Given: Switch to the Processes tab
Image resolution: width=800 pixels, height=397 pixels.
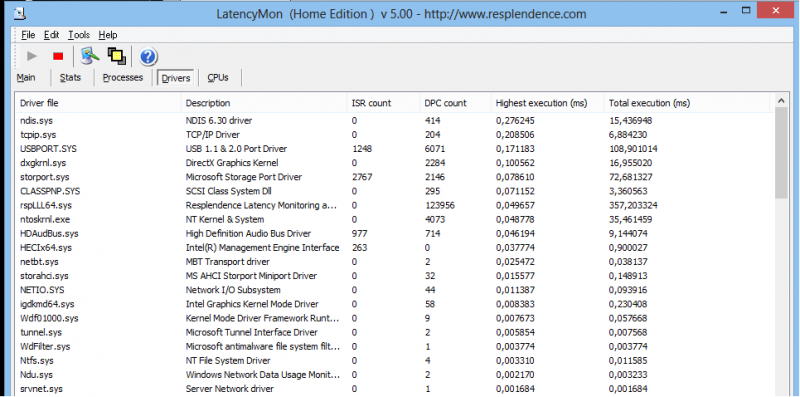Looking at the screenshot, I should [122, 78].
